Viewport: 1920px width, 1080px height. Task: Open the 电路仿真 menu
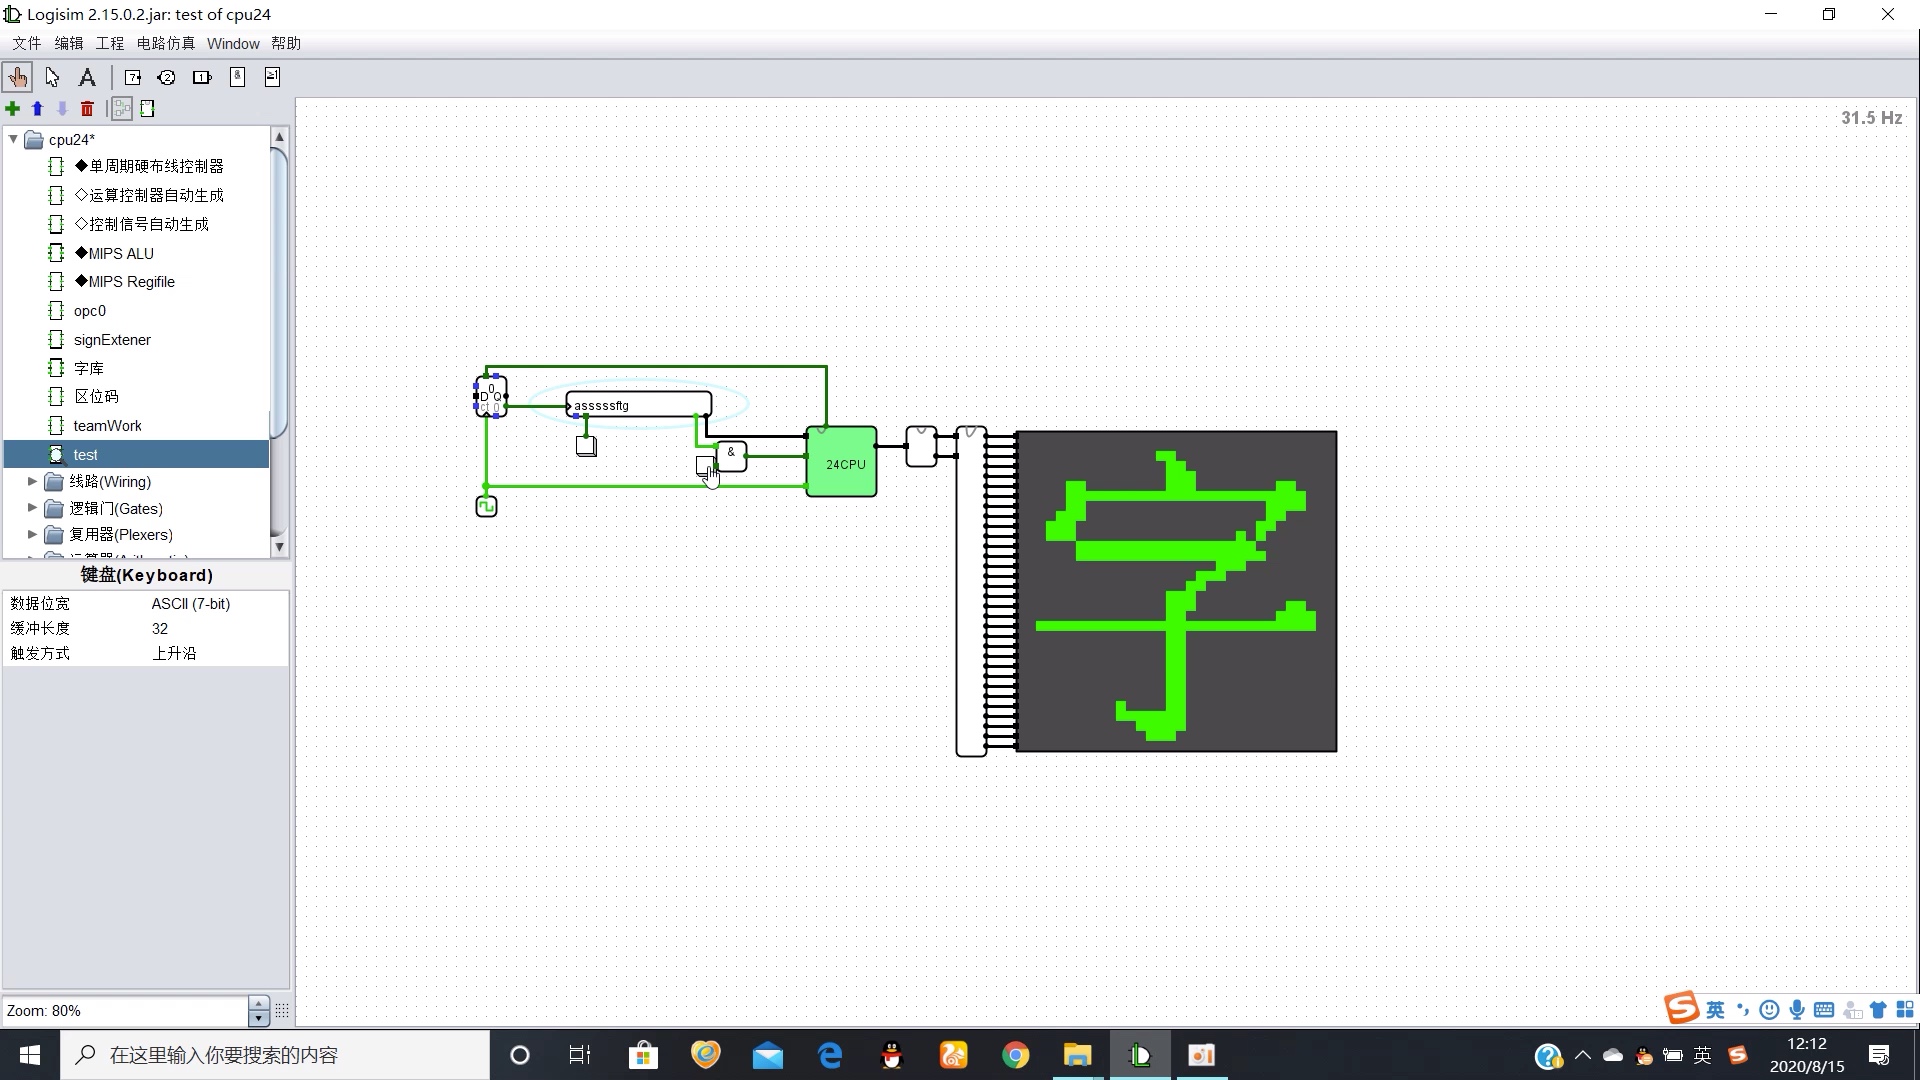(x=165, y=43)
